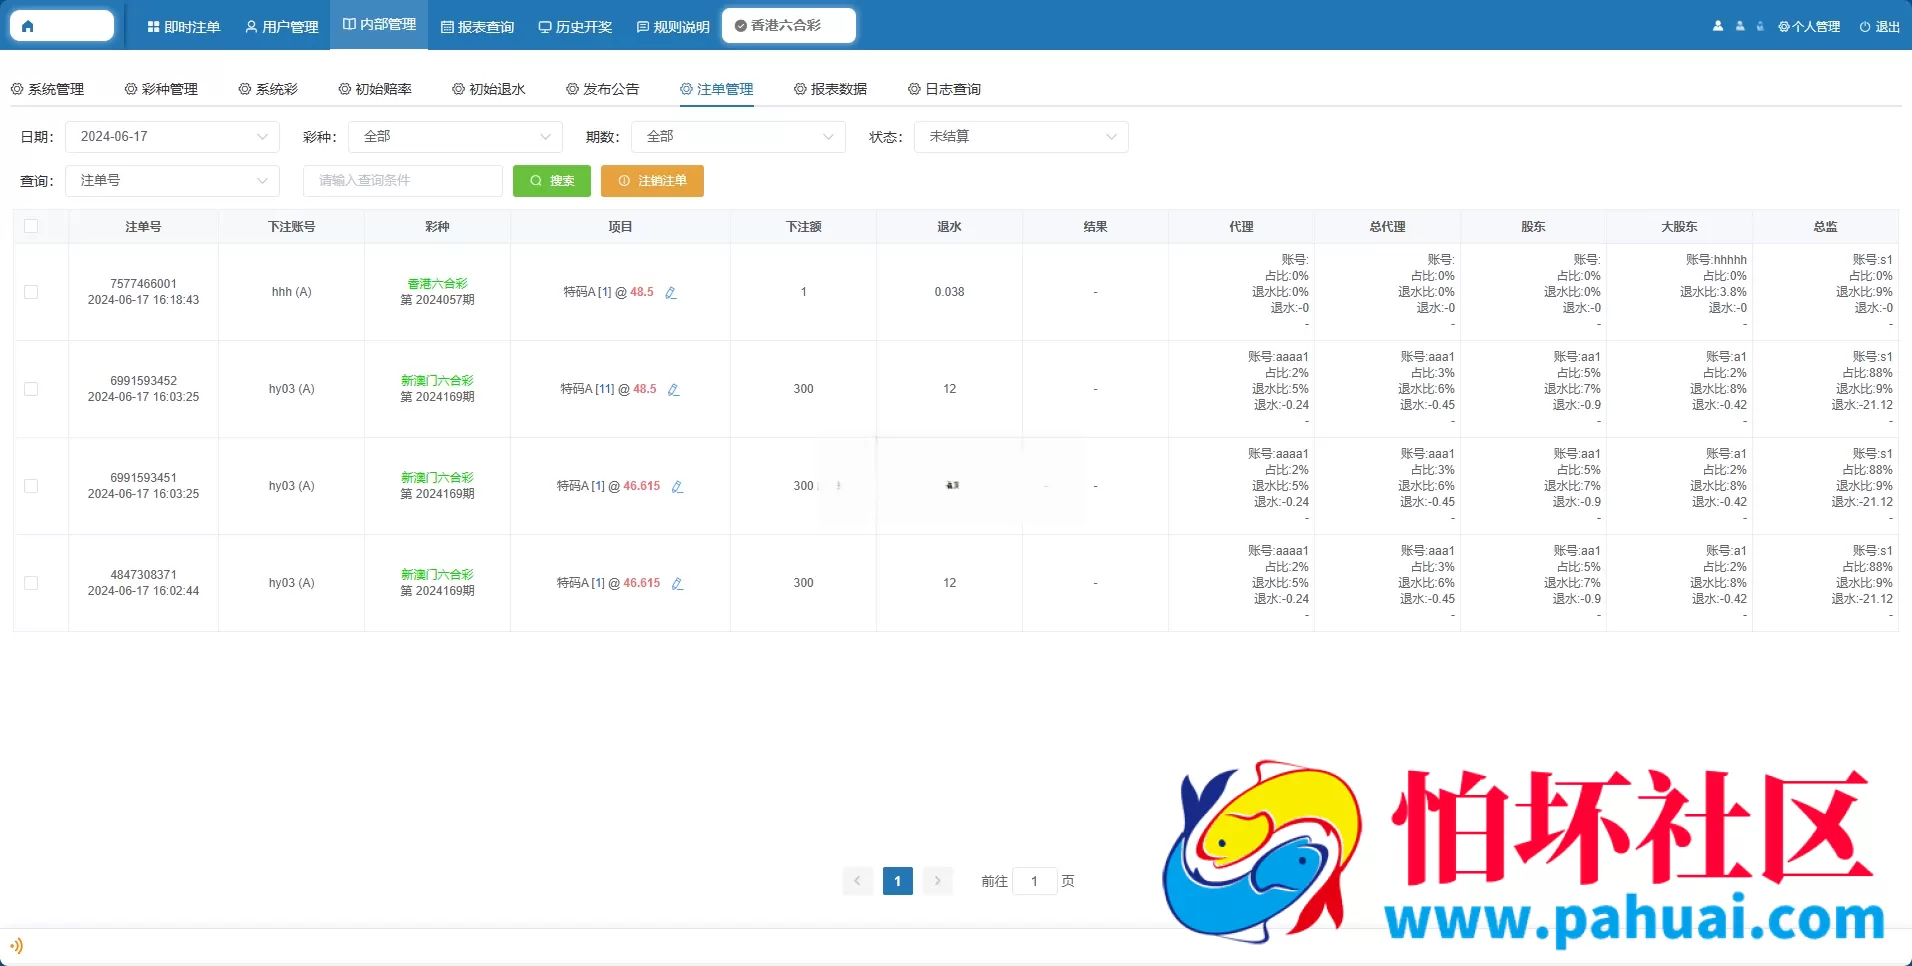
Task: Click the third small user icon in header
Action: coord(1759,27)
